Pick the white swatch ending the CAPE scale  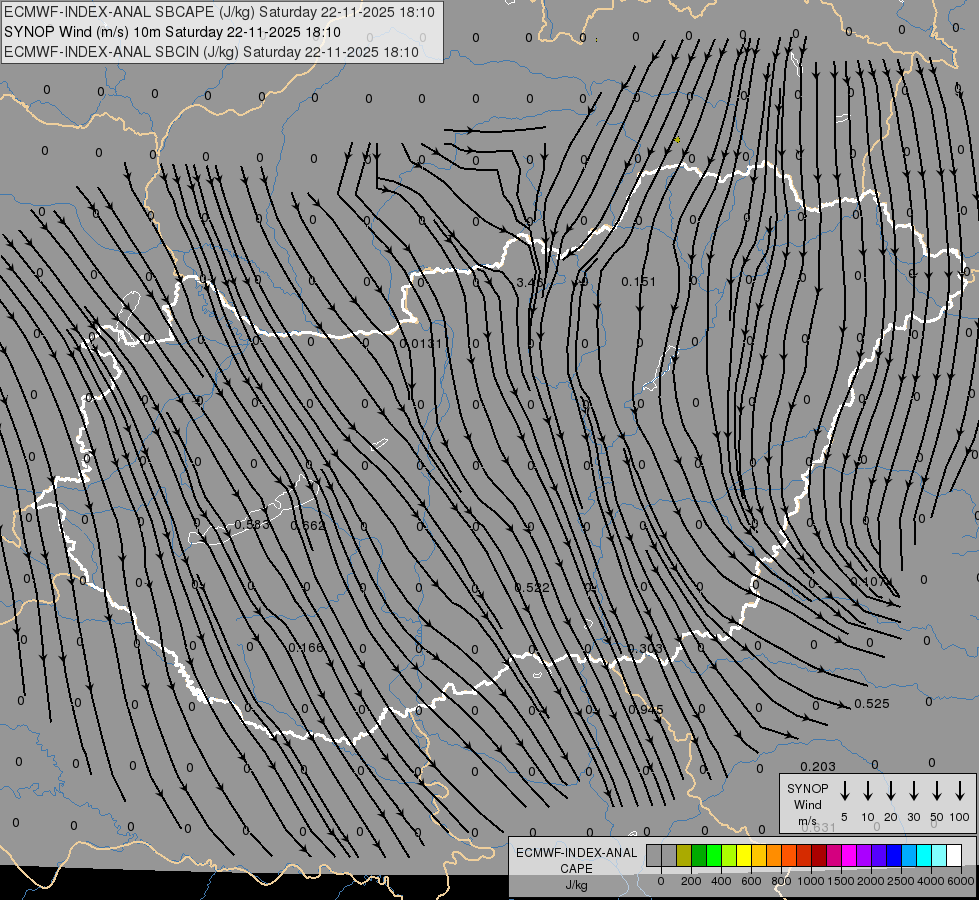[954, 855]
